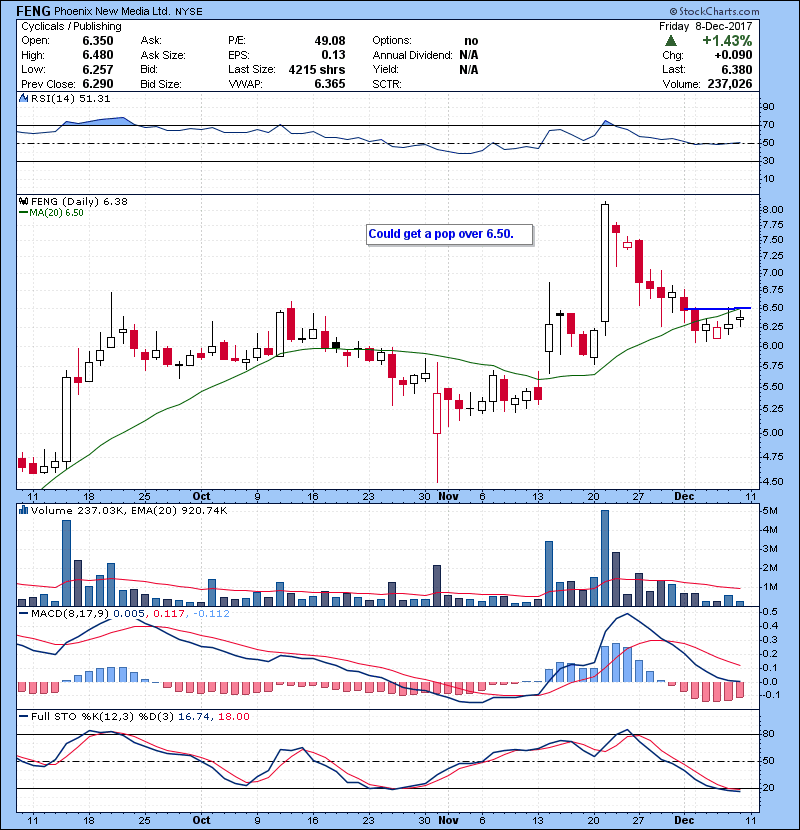Click the Prev Close value 6.290
This screenshot has width=800, height=830.
98,84
